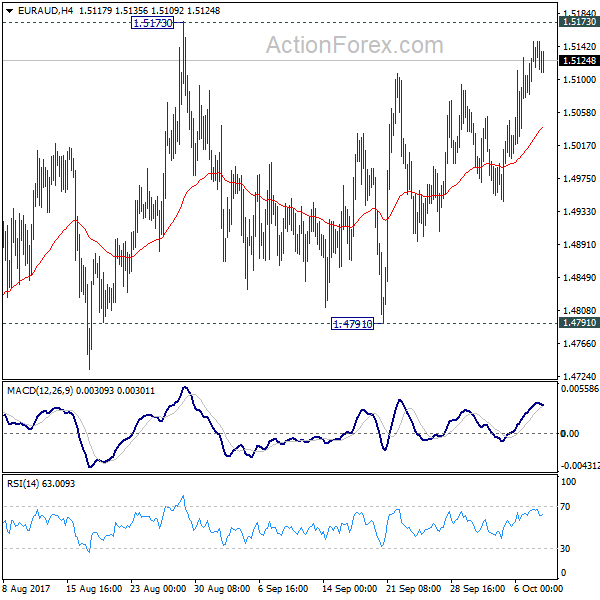
Task: Click the 1.47660 price scale value
Action: 579,344
